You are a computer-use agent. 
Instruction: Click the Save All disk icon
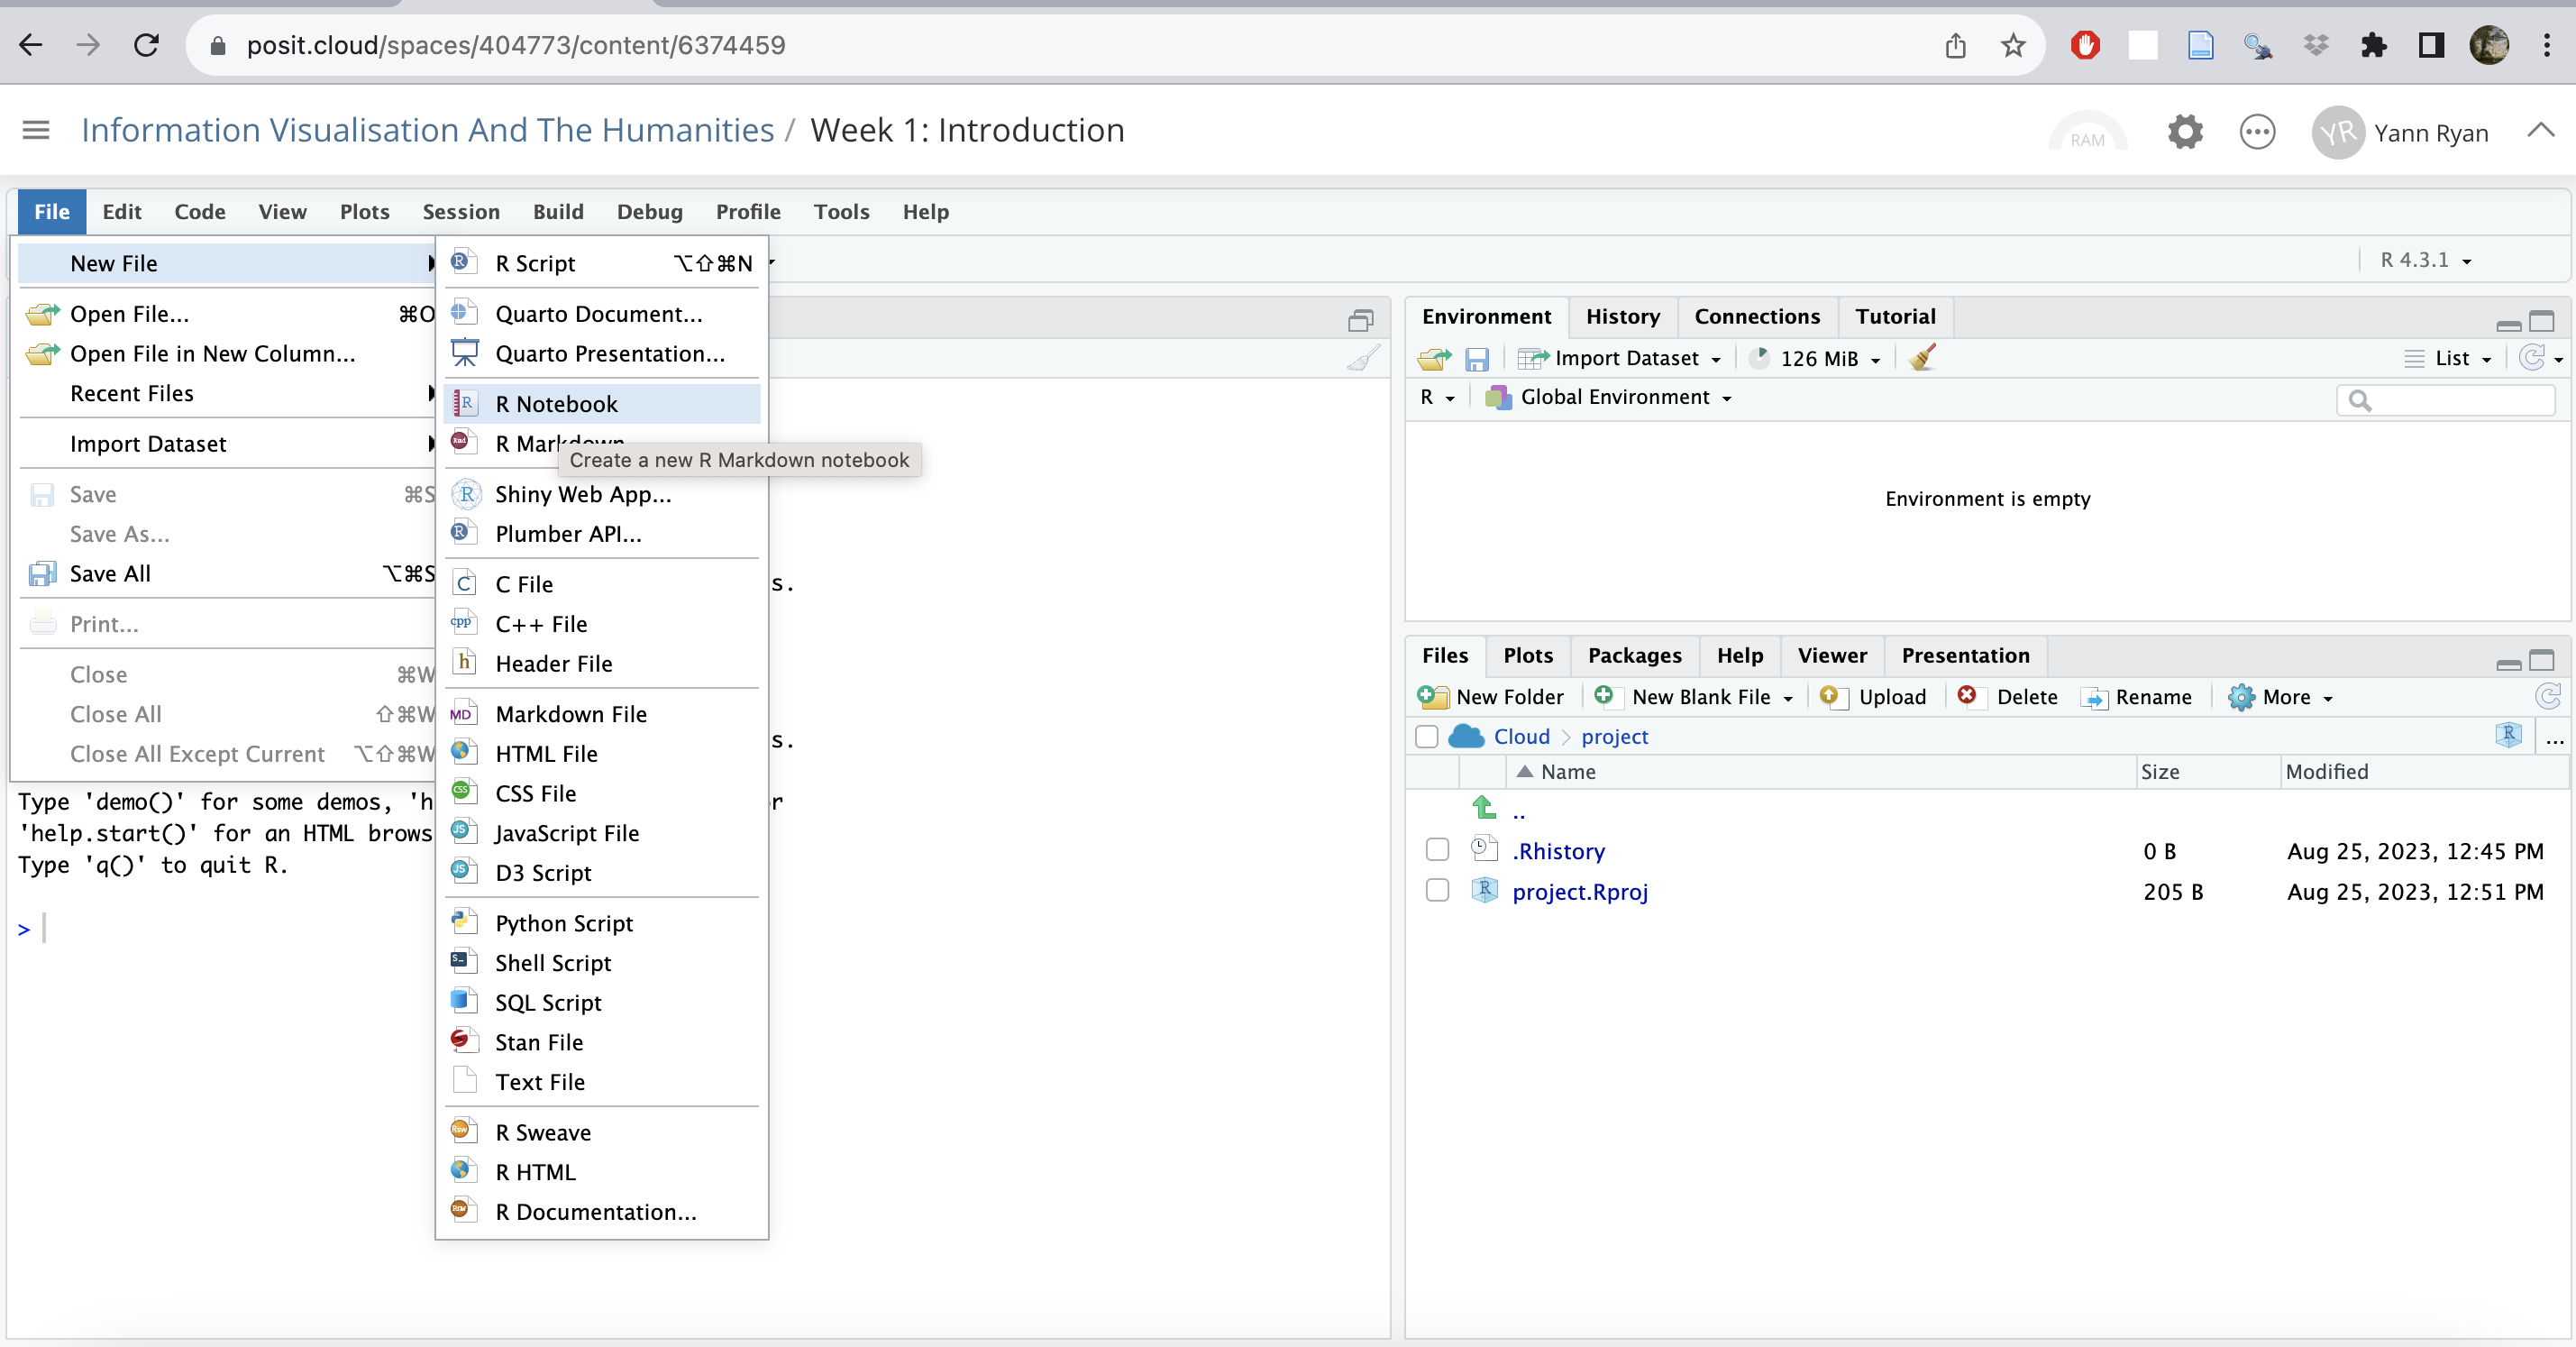point(42,573)
